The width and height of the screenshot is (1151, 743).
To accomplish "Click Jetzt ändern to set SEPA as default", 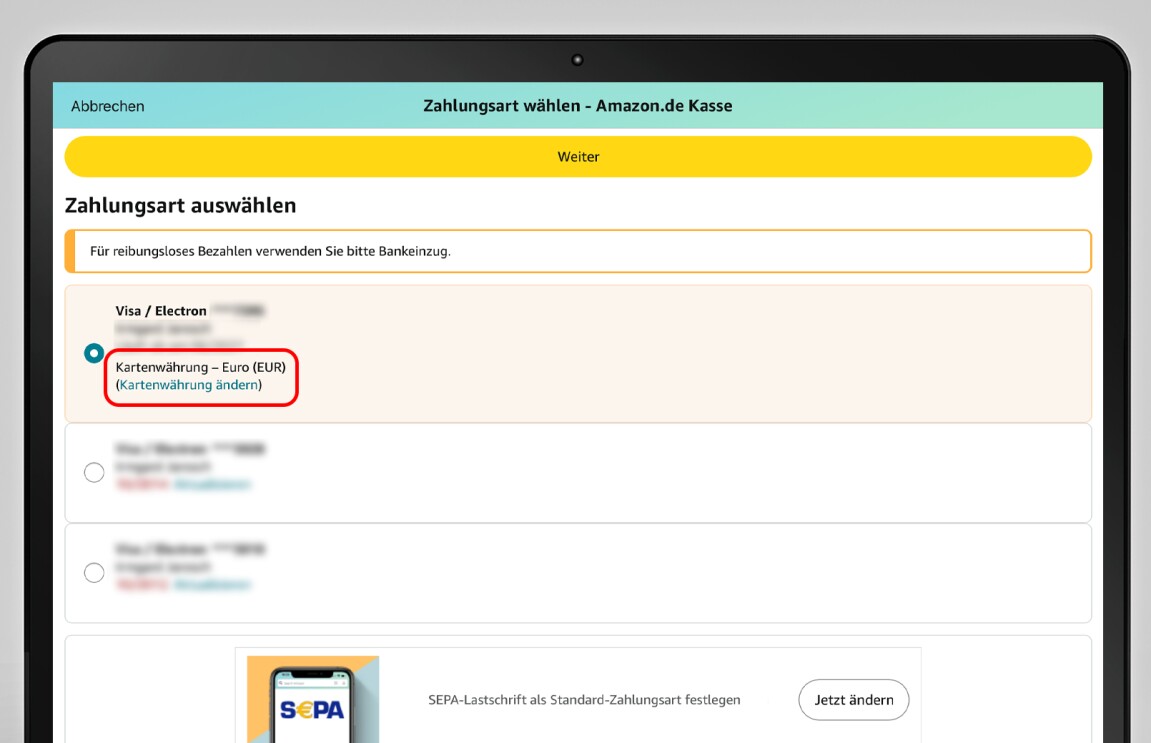I will click(x=853, y=700).
